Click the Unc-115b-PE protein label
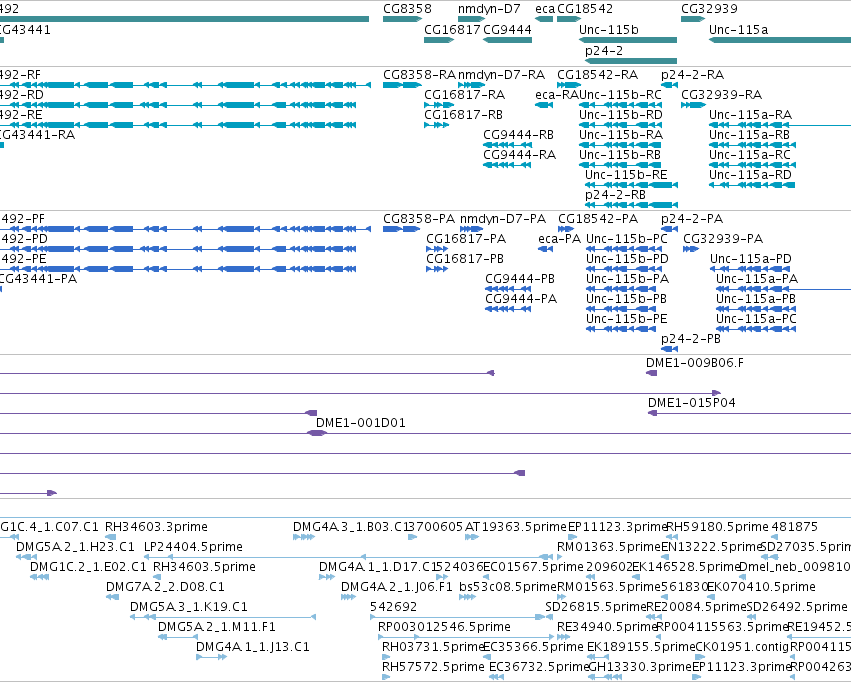Screen dimensions: 851x682 [x=626, y=319]
